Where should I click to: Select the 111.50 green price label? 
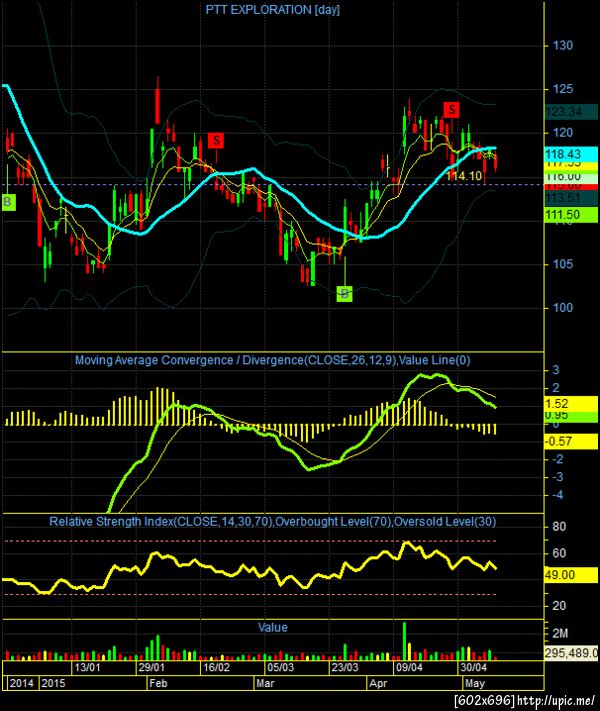click(571, 215)
